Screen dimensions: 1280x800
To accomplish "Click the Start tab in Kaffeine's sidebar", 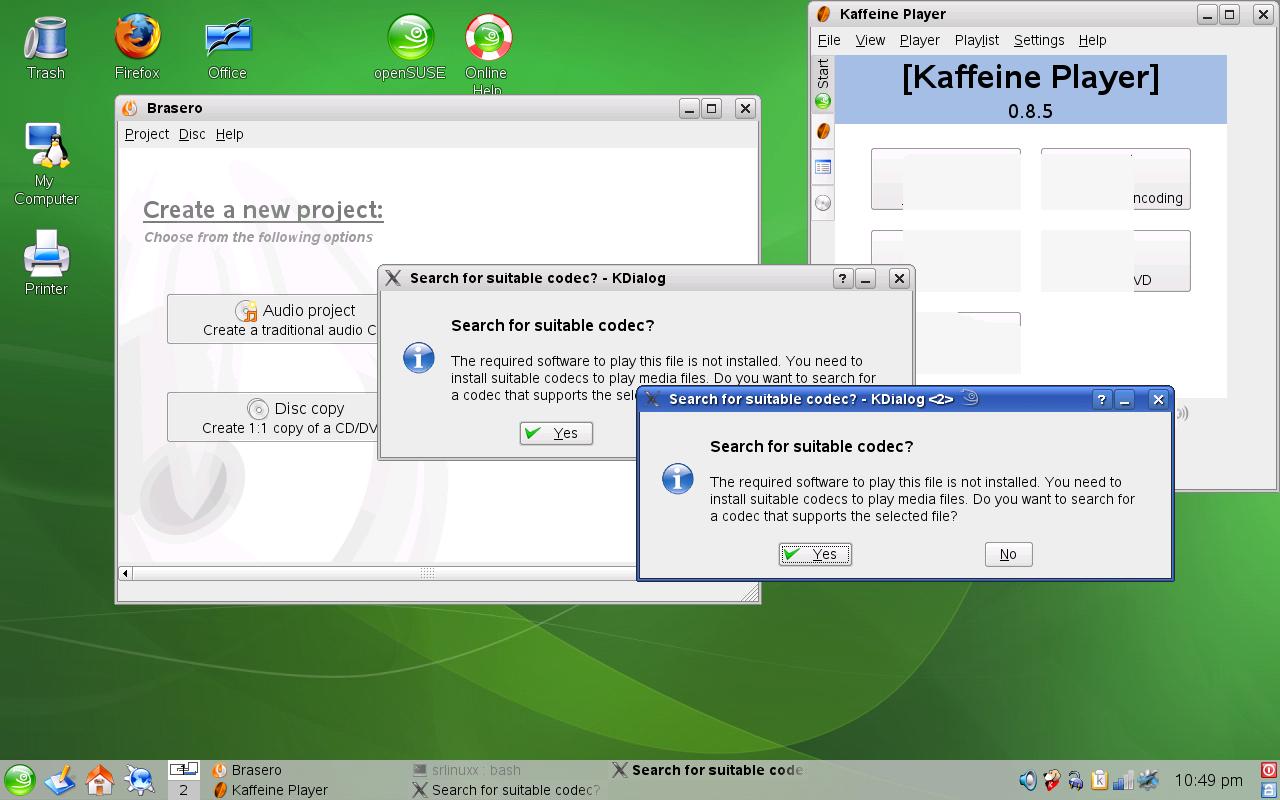I will point(823,84).
